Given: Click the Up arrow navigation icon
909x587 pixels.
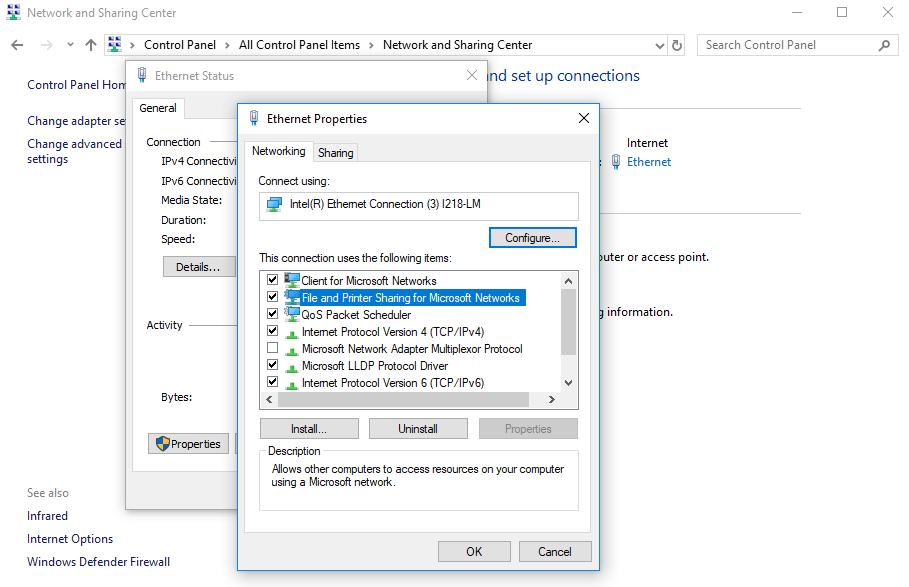Looking at the screenshot, I should (91, 45).
